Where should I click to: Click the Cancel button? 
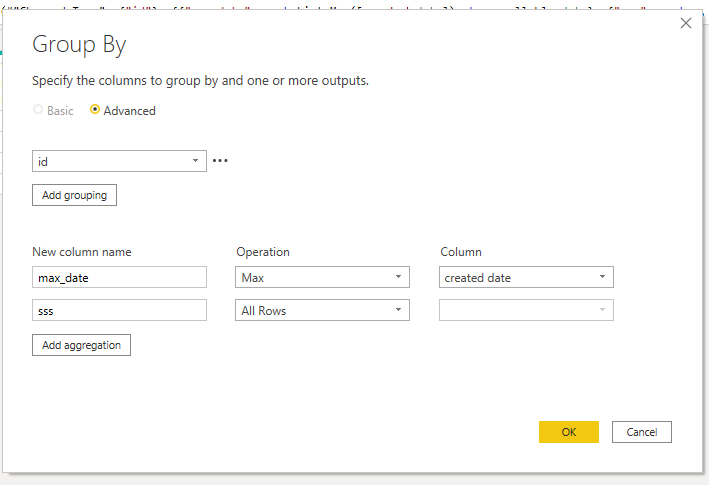642,432
